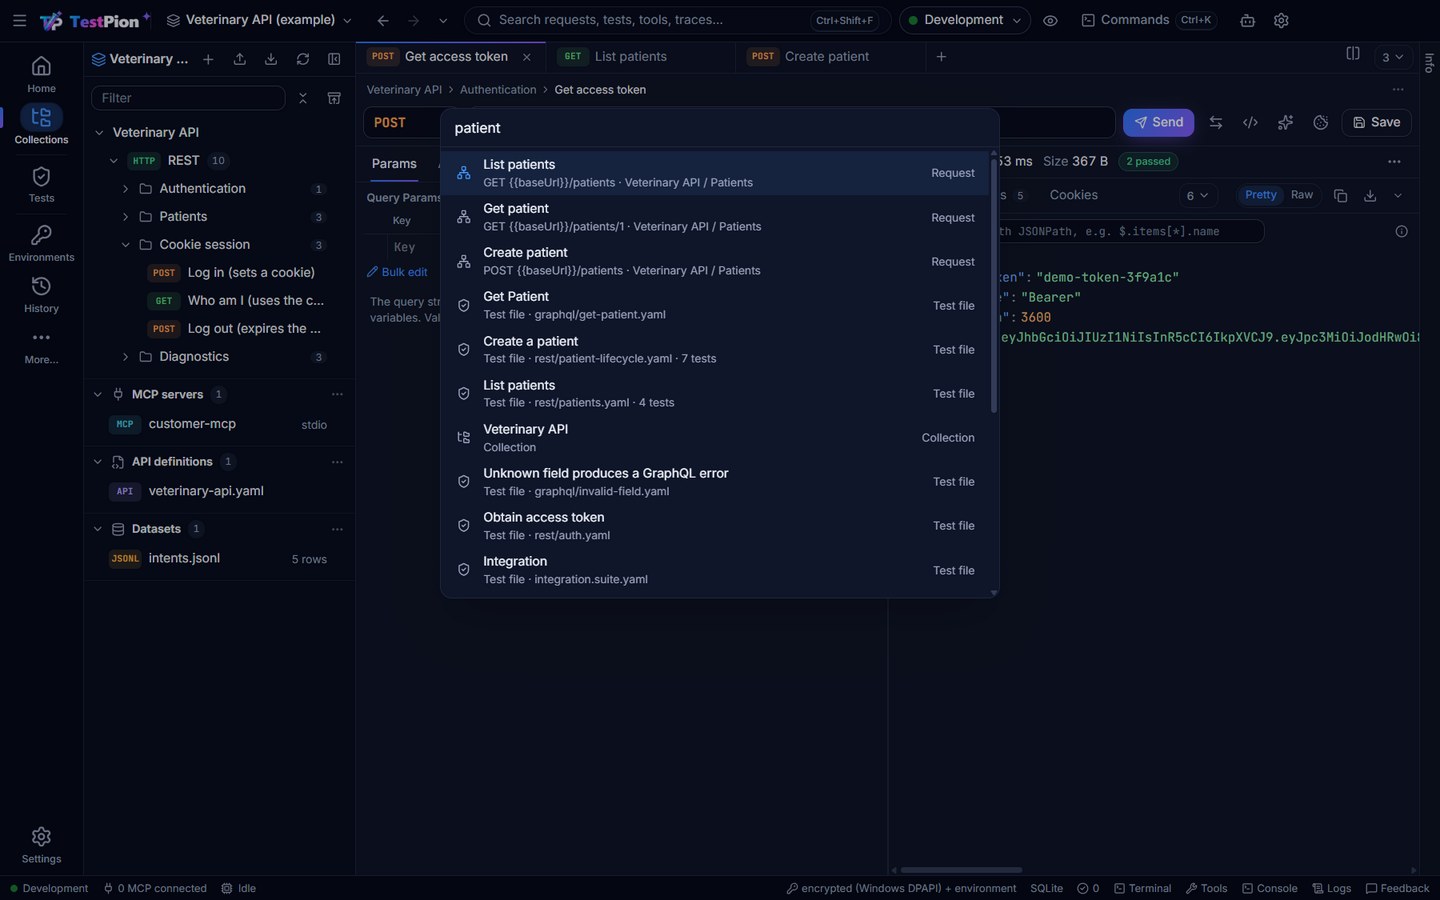Open the Commands palette button

[x=1148, y=20]
